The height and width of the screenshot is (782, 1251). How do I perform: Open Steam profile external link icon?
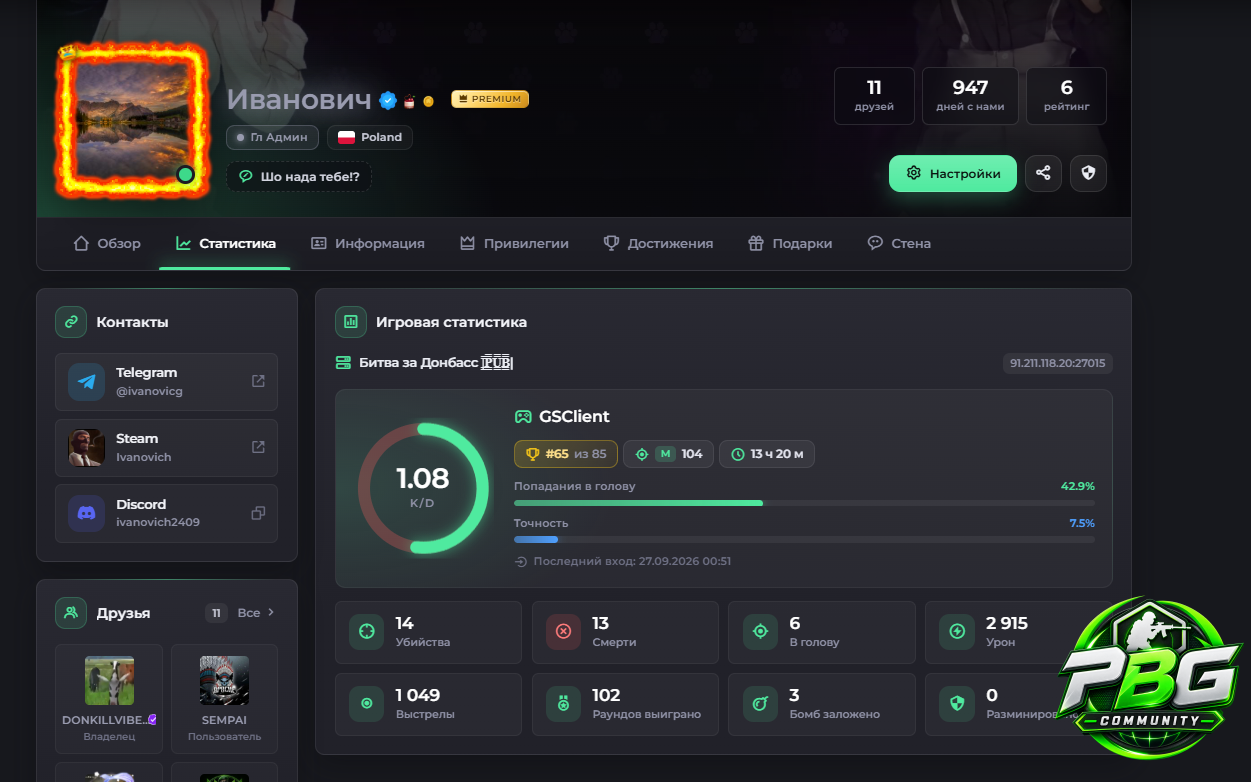point(258,447)
